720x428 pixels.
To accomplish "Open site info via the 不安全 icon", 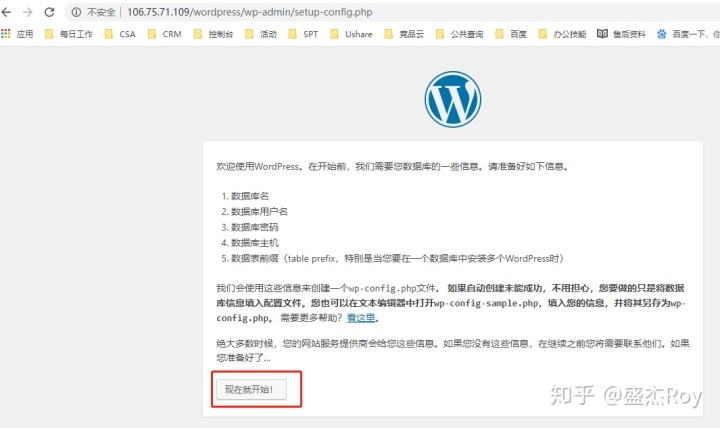I will [x=76, y=12].
